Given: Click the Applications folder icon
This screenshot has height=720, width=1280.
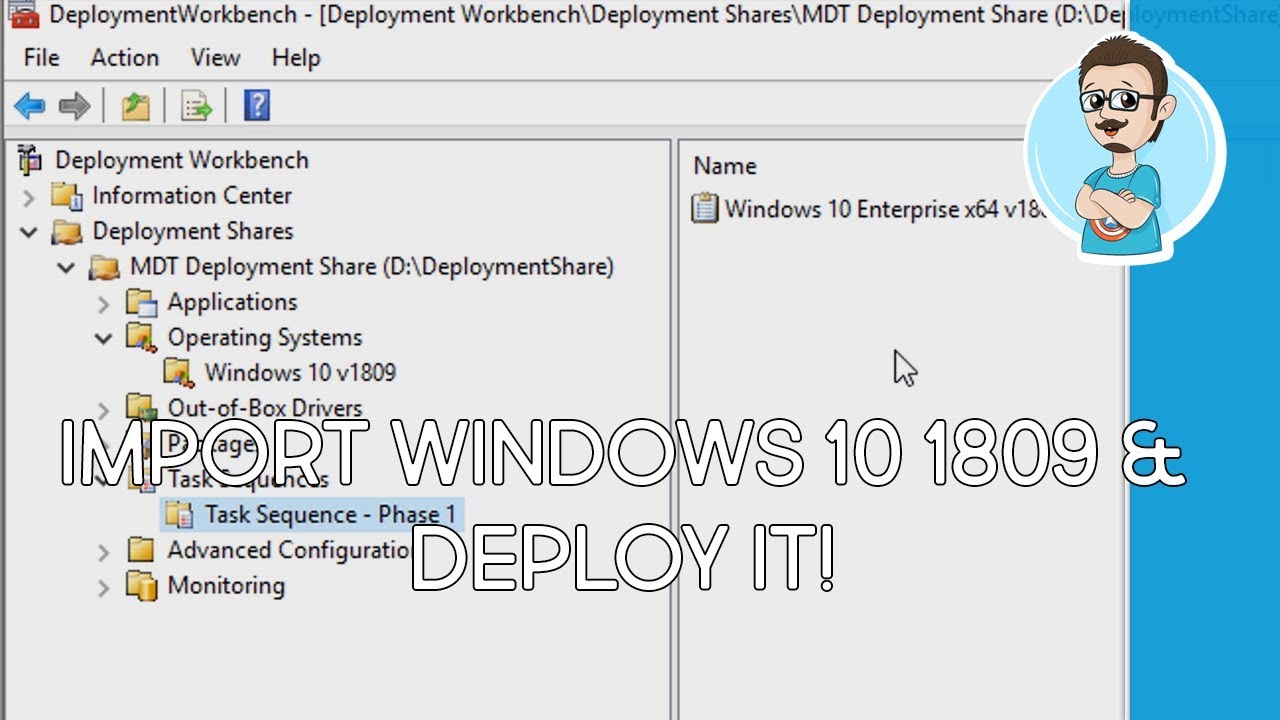Looking at the screenshot, I should pyautogui.click(x=141, y=302).
